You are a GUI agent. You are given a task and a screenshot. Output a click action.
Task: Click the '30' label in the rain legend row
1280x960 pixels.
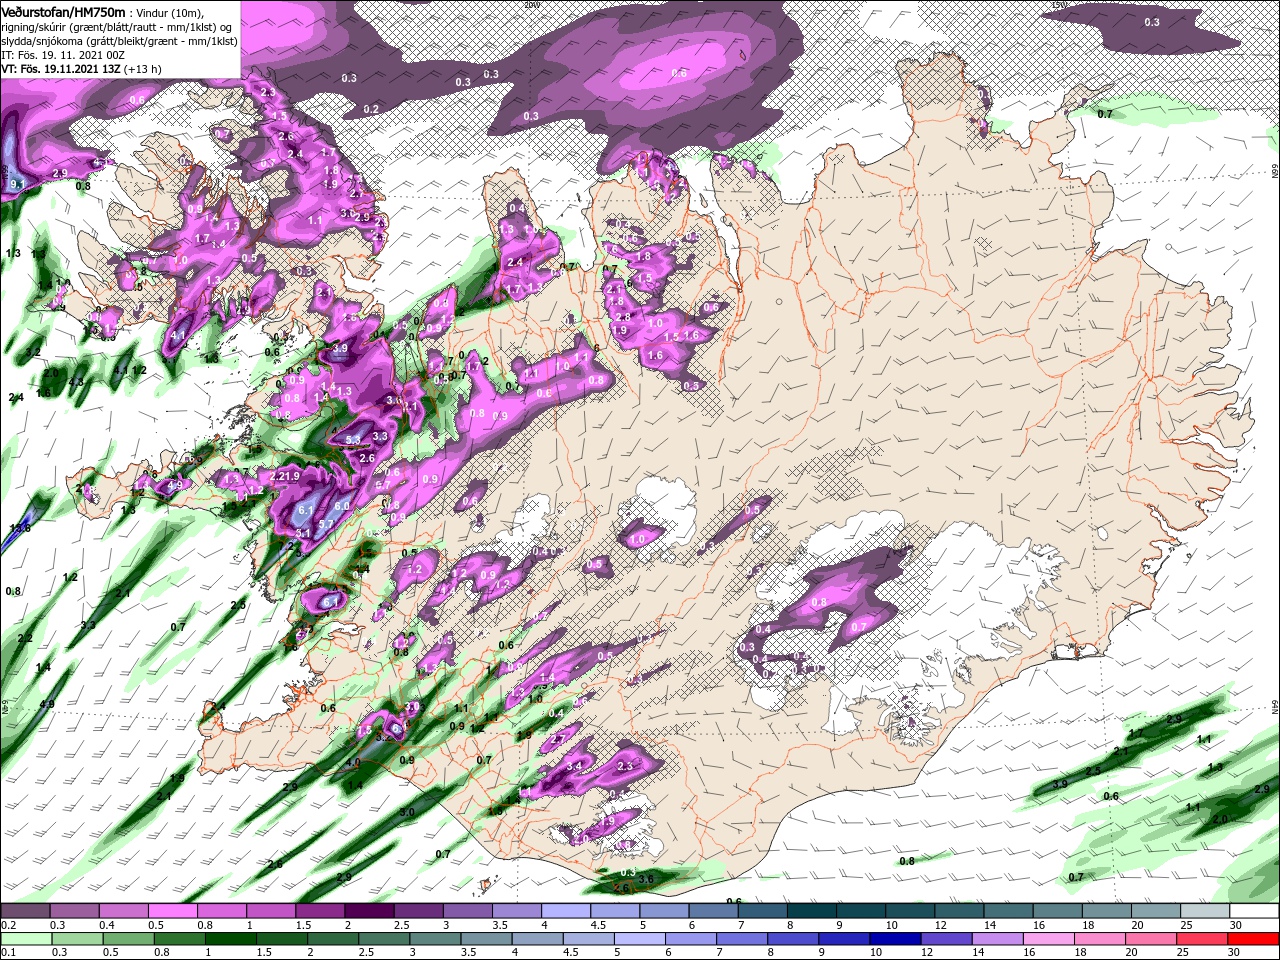(1236, 952)
